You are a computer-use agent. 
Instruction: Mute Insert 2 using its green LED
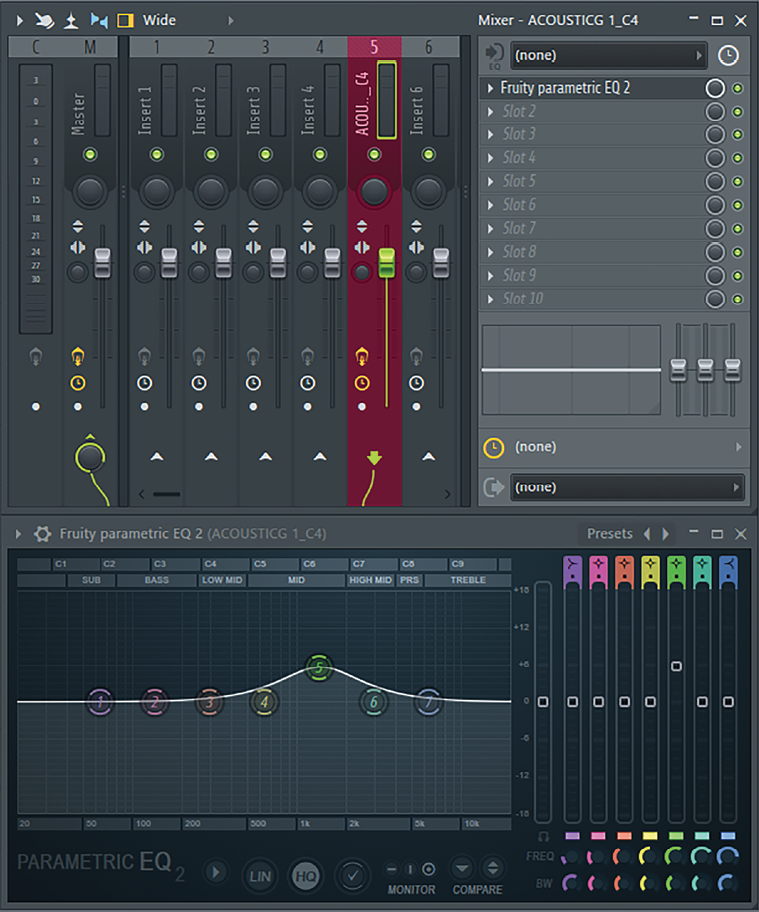(x=211, y=154)
